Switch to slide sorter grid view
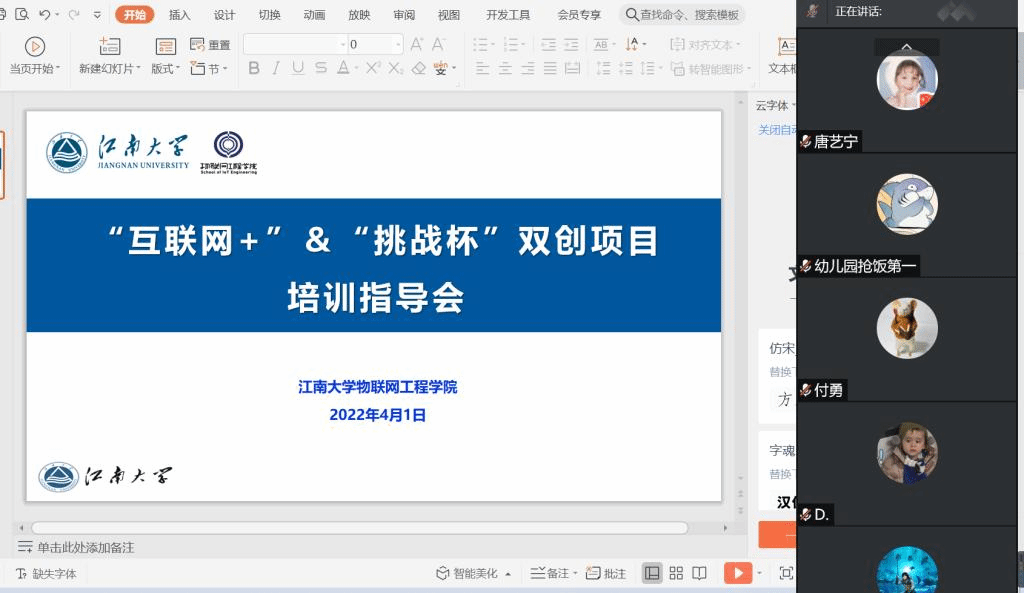This screenshot has width=1024, height=593. click(676, 573)
